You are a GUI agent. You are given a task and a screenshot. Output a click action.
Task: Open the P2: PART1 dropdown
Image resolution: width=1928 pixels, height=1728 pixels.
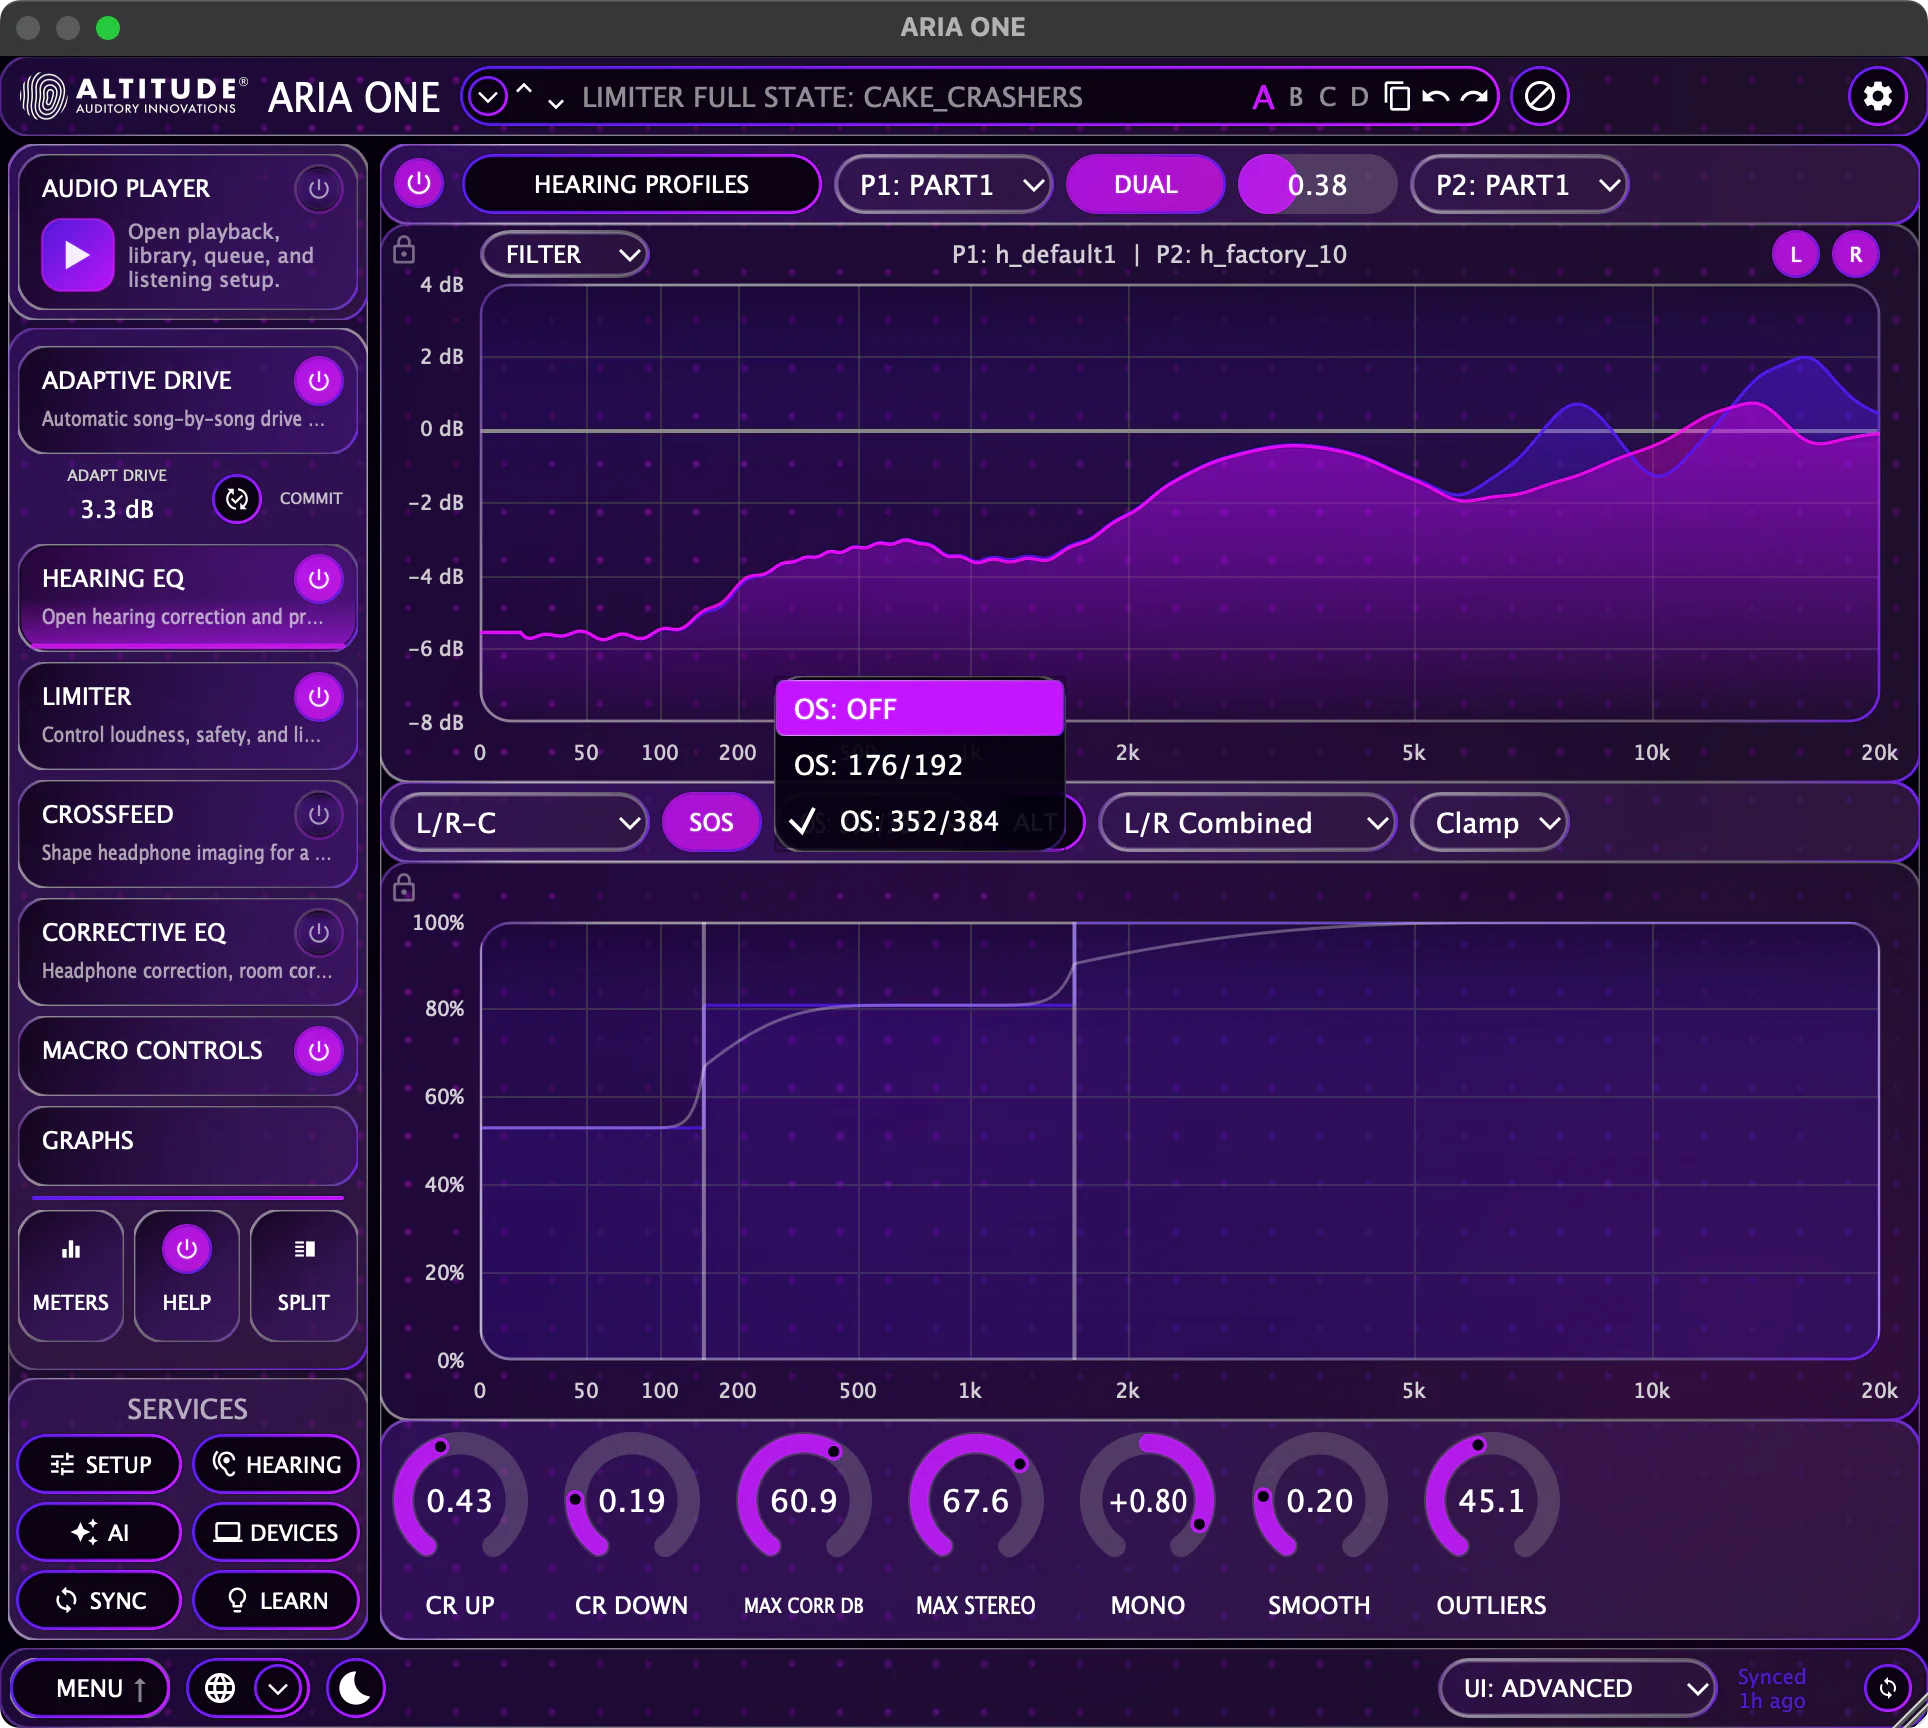click(x=1519, y=185)
